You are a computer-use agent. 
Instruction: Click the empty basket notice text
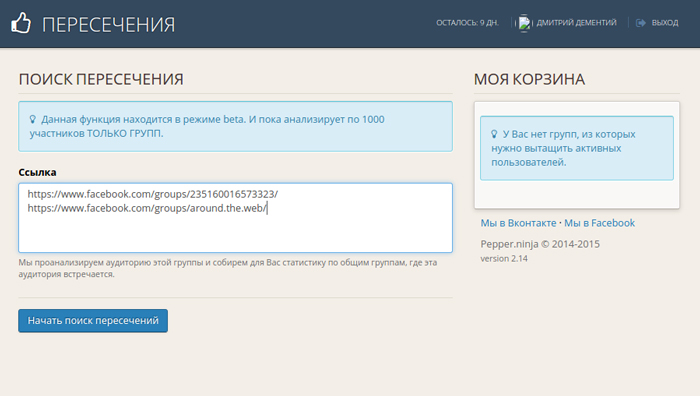point(563,148)
